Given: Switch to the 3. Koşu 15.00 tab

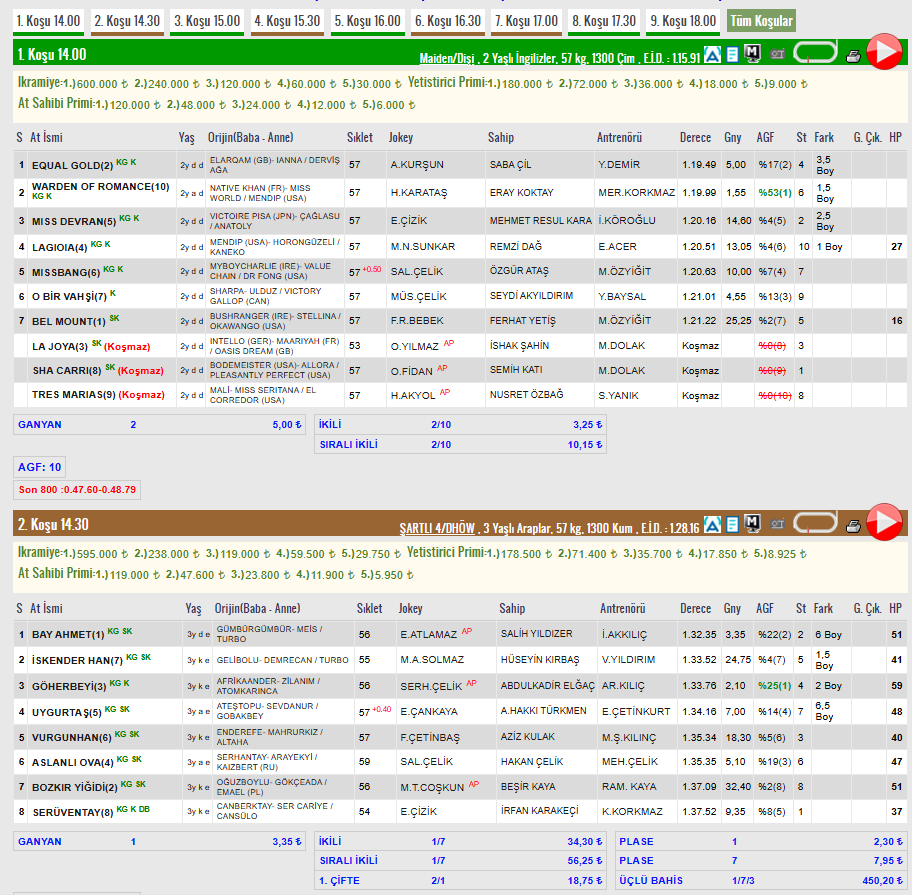Looking at the screenshot, I should 207,22.
